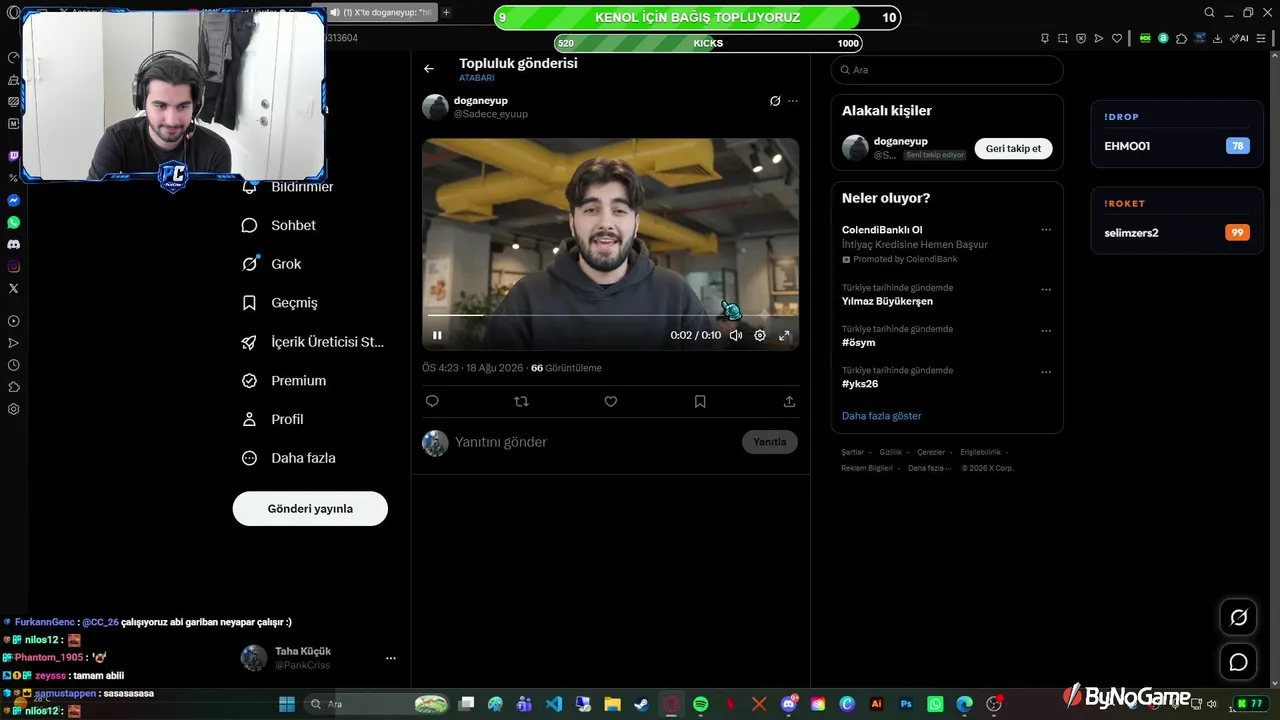The width and height of the screenshot is (1280, 720).
Task: Open the Gizlilik footer link
Action: click(890, 453)
